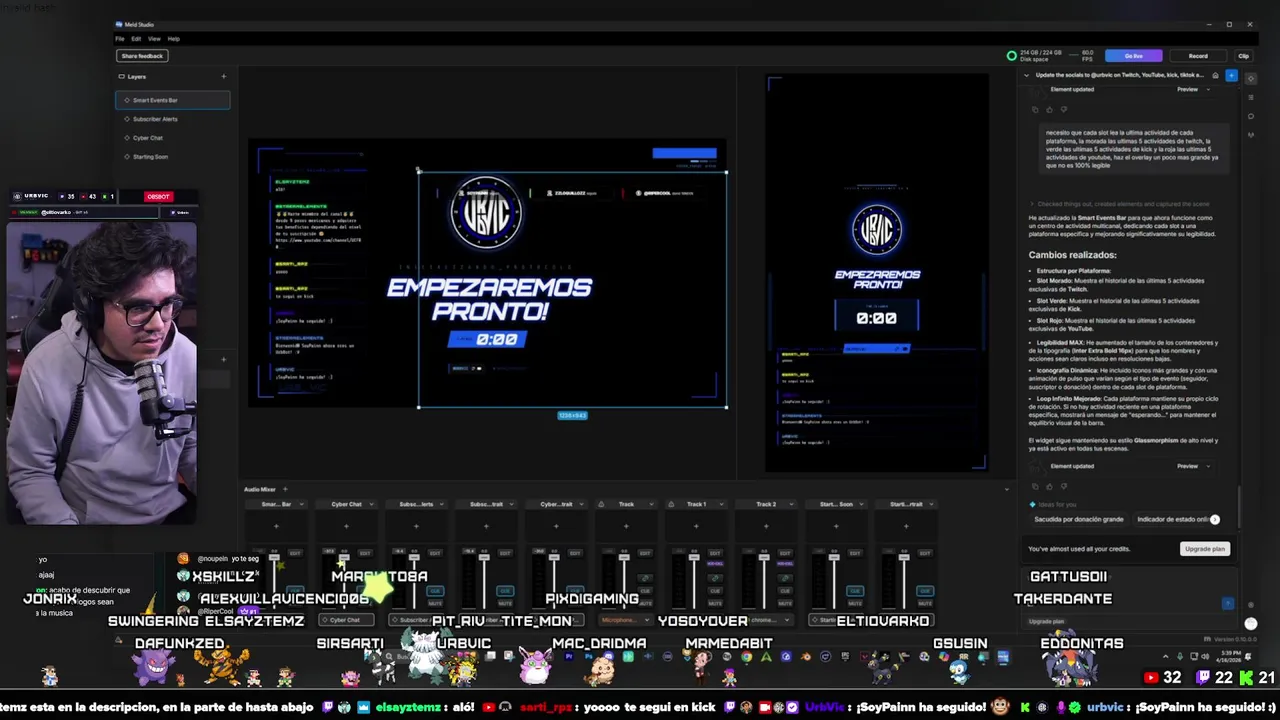Viewport: 1280px width, 720px height.
Task: Click the Record button
Action: coord(1198,56)
